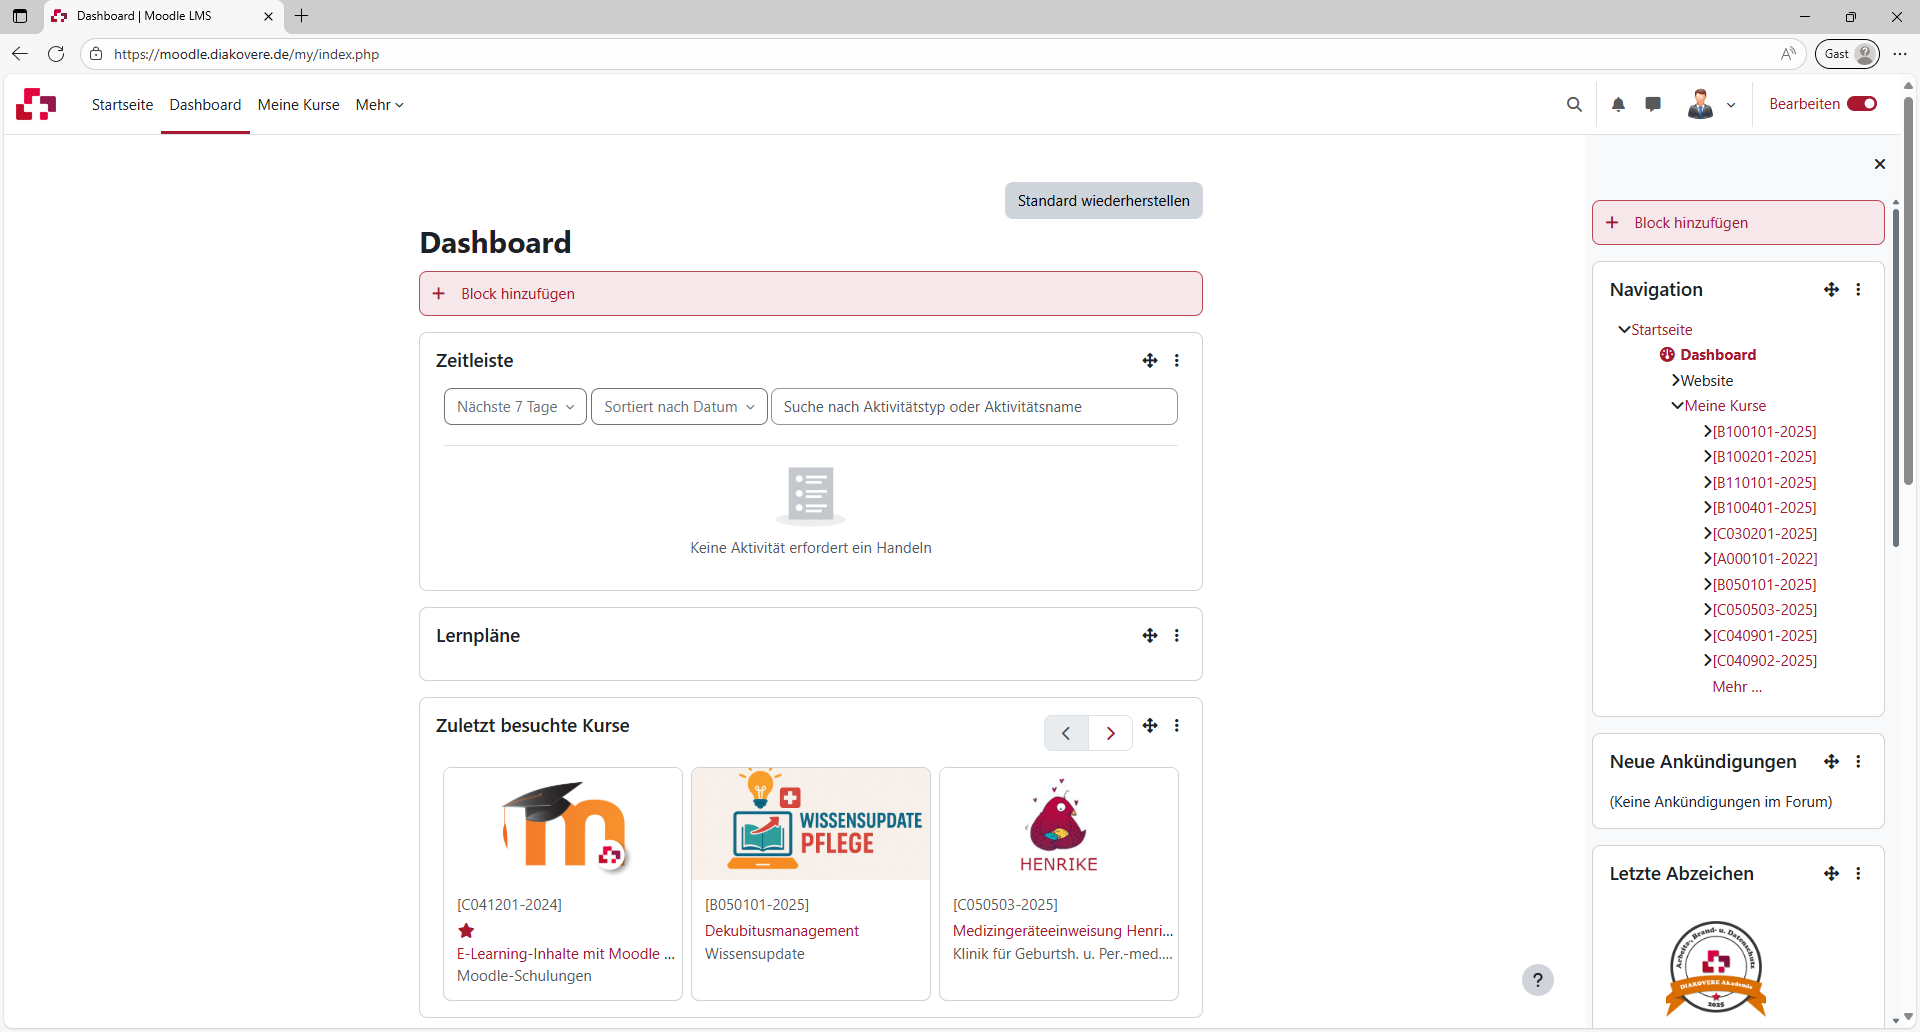The image size is (1920, 1032).
Task: Click the help question mark button
Action: point(1537,980)
